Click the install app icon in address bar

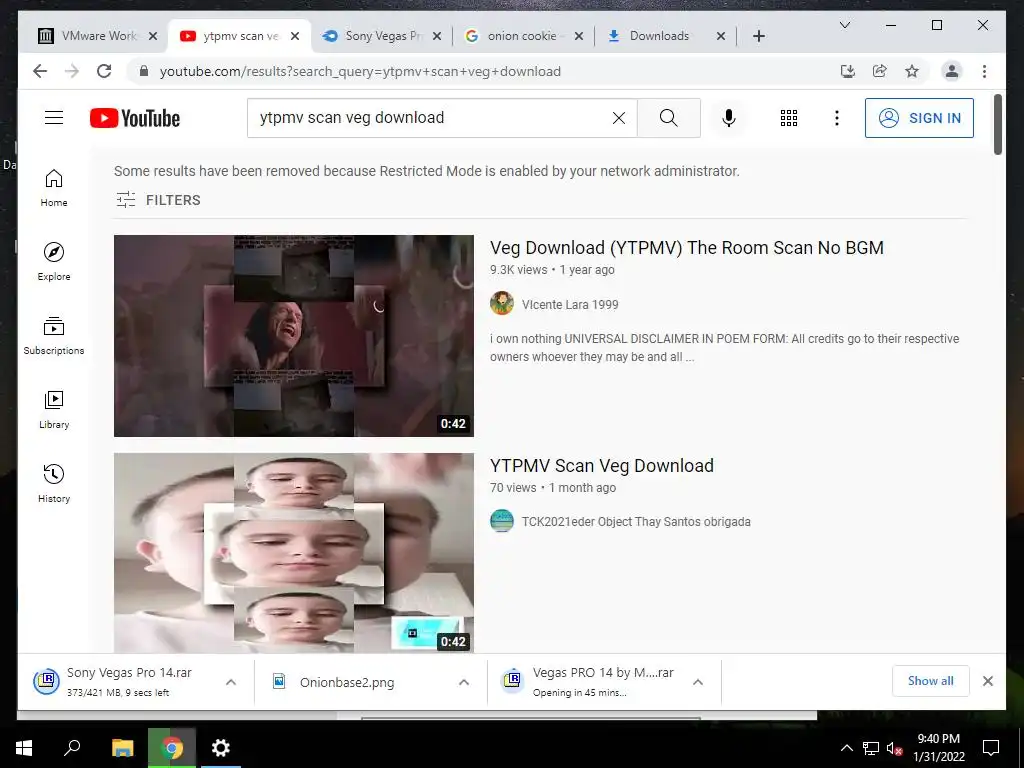coord(848,71)
